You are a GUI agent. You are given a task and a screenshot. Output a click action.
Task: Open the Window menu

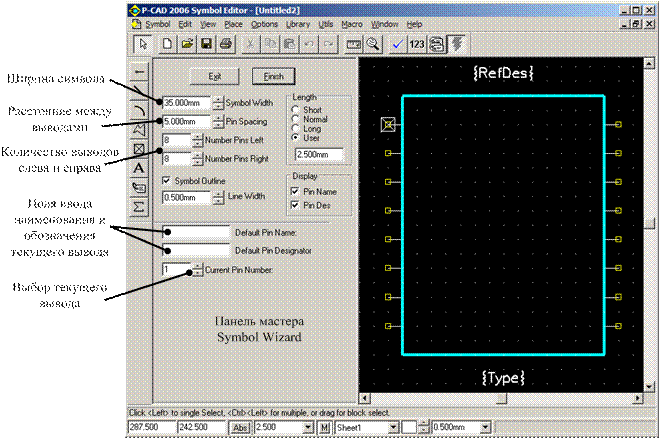[x=384, y=24]
